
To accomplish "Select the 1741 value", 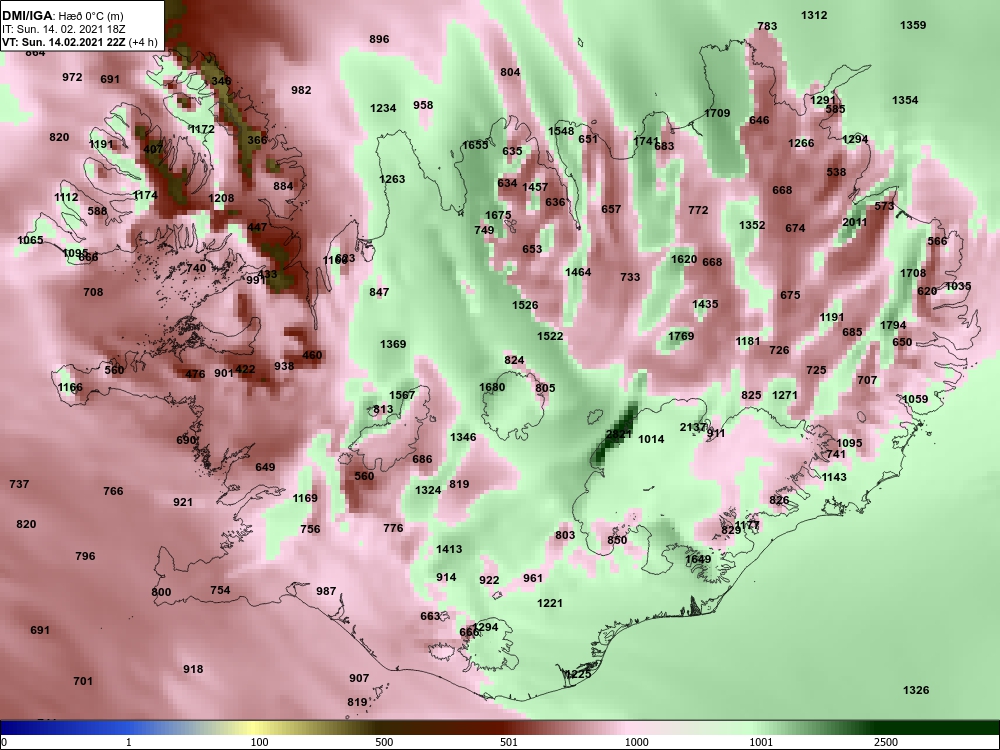I will tap(645, 140).
